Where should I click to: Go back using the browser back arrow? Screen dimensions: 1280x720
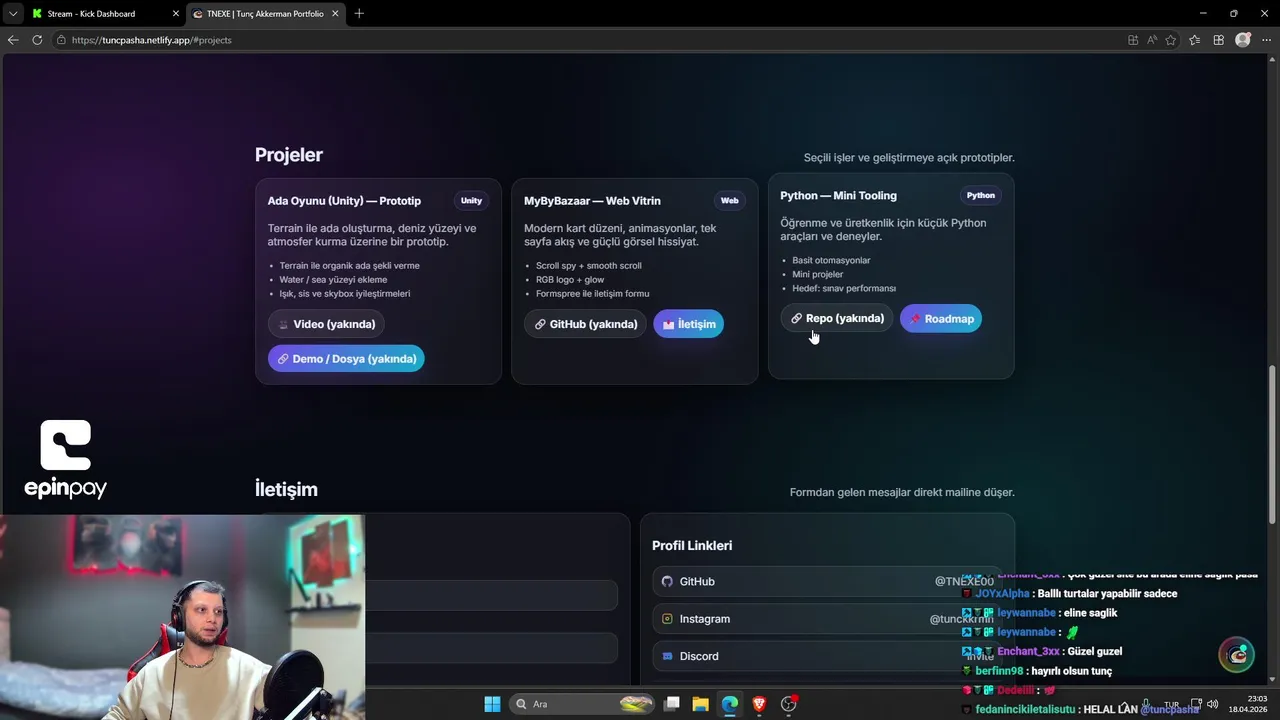coord(13,40)
